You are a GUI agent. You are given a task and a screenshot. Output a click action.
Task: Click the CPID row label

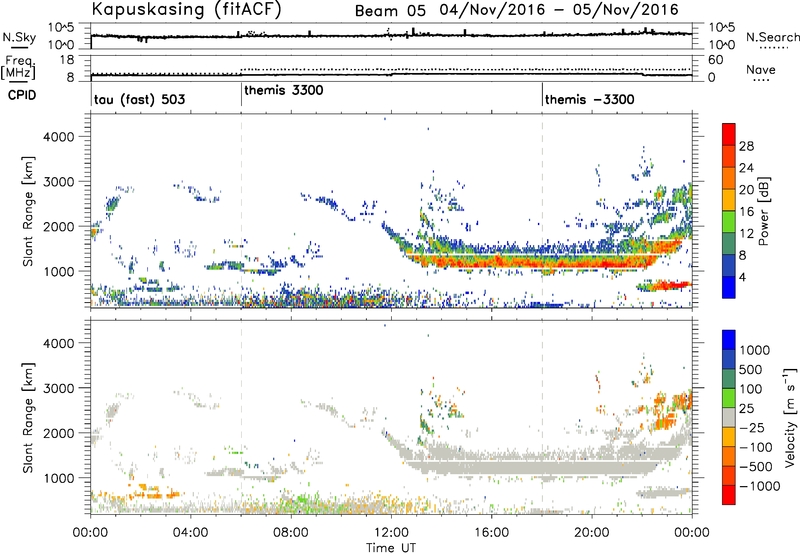tap(22, 95)
